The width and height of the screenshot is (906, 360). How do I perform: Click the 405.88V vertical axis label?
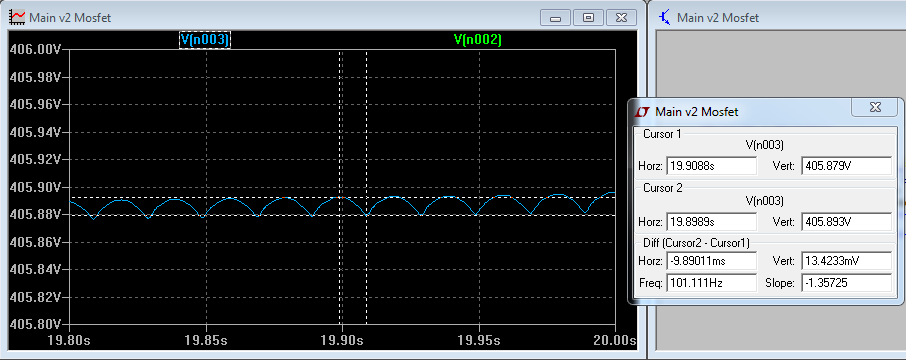(x=36, y=214)
